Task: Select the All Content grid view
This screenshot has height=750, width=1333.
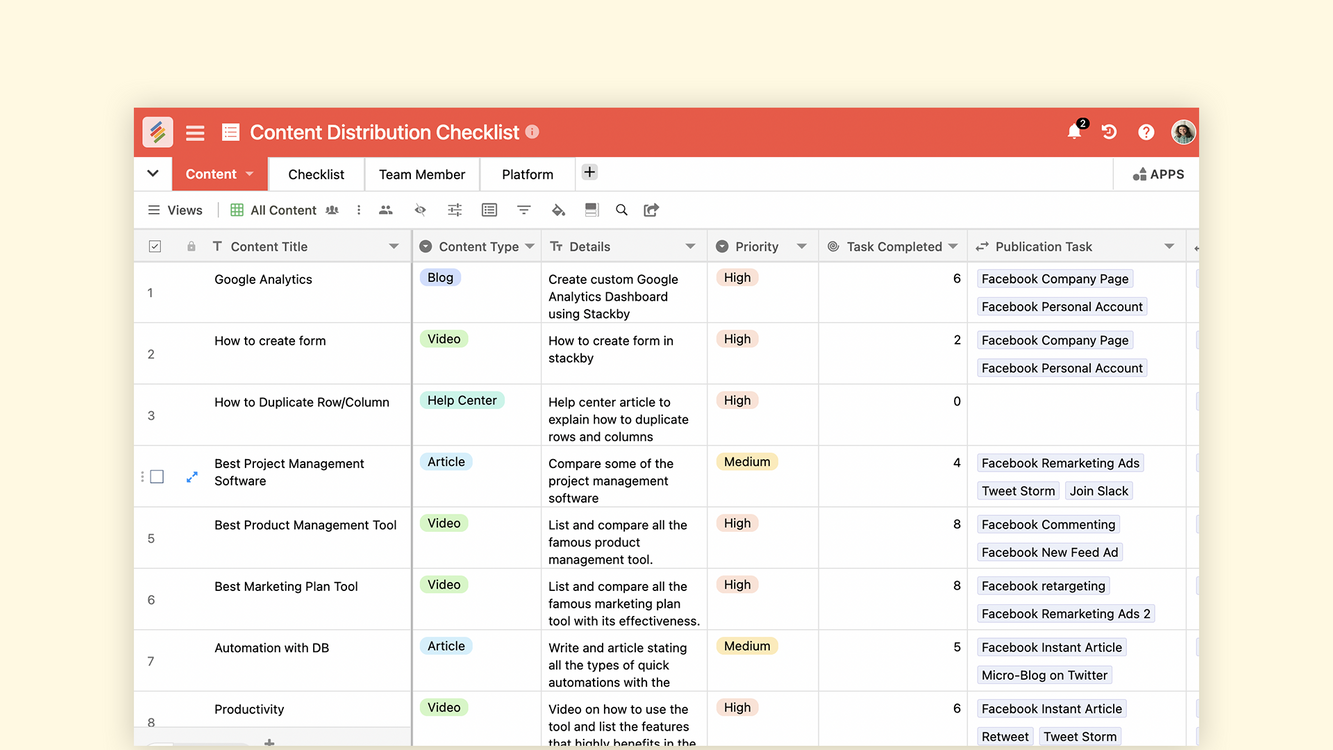Action: click(x=274, y=210)
